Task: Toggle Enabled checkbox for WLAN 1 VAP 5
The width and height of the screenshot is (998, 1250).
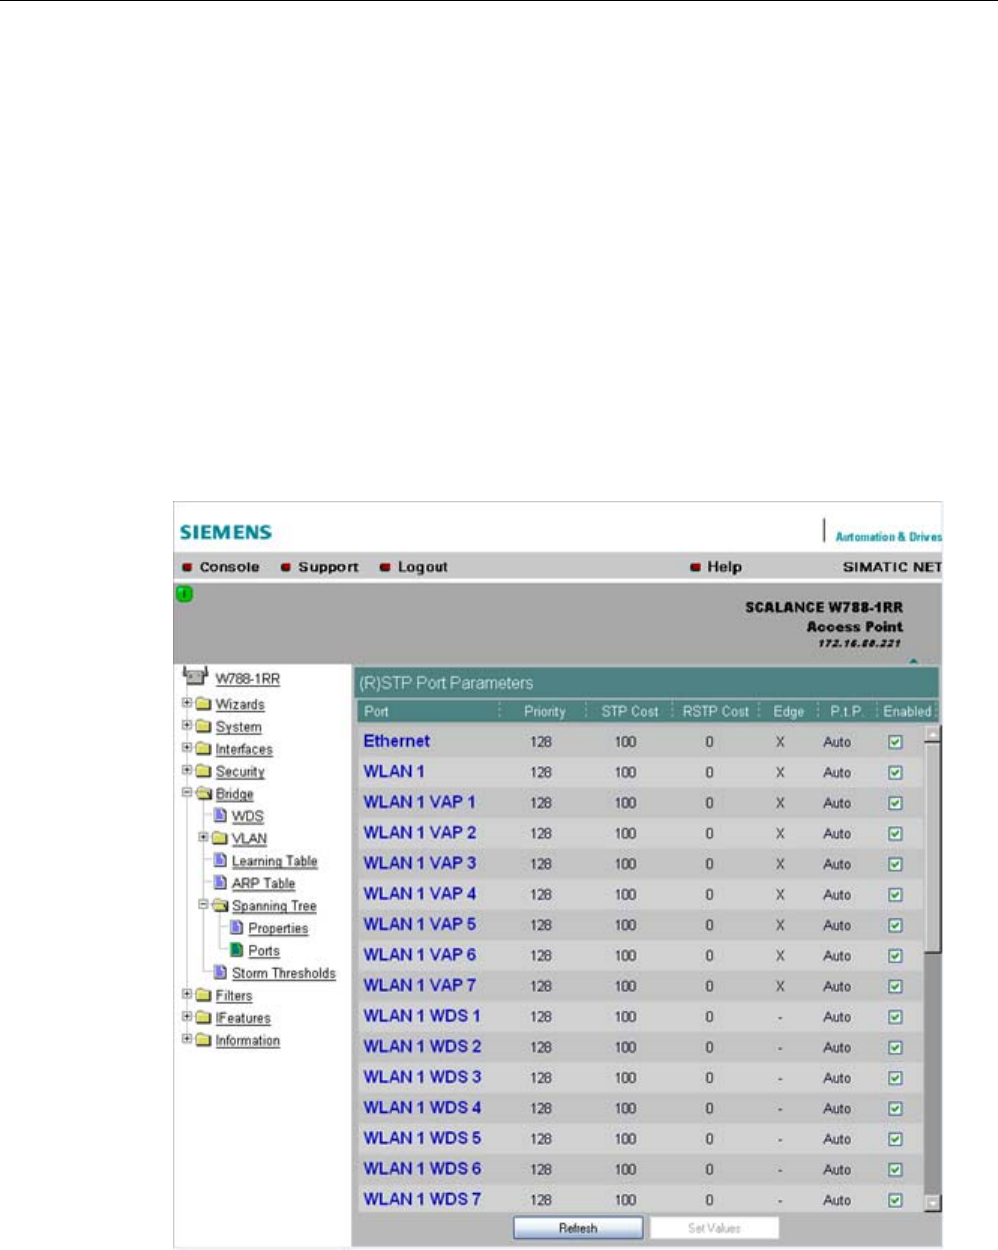Action: click(895, 925)
